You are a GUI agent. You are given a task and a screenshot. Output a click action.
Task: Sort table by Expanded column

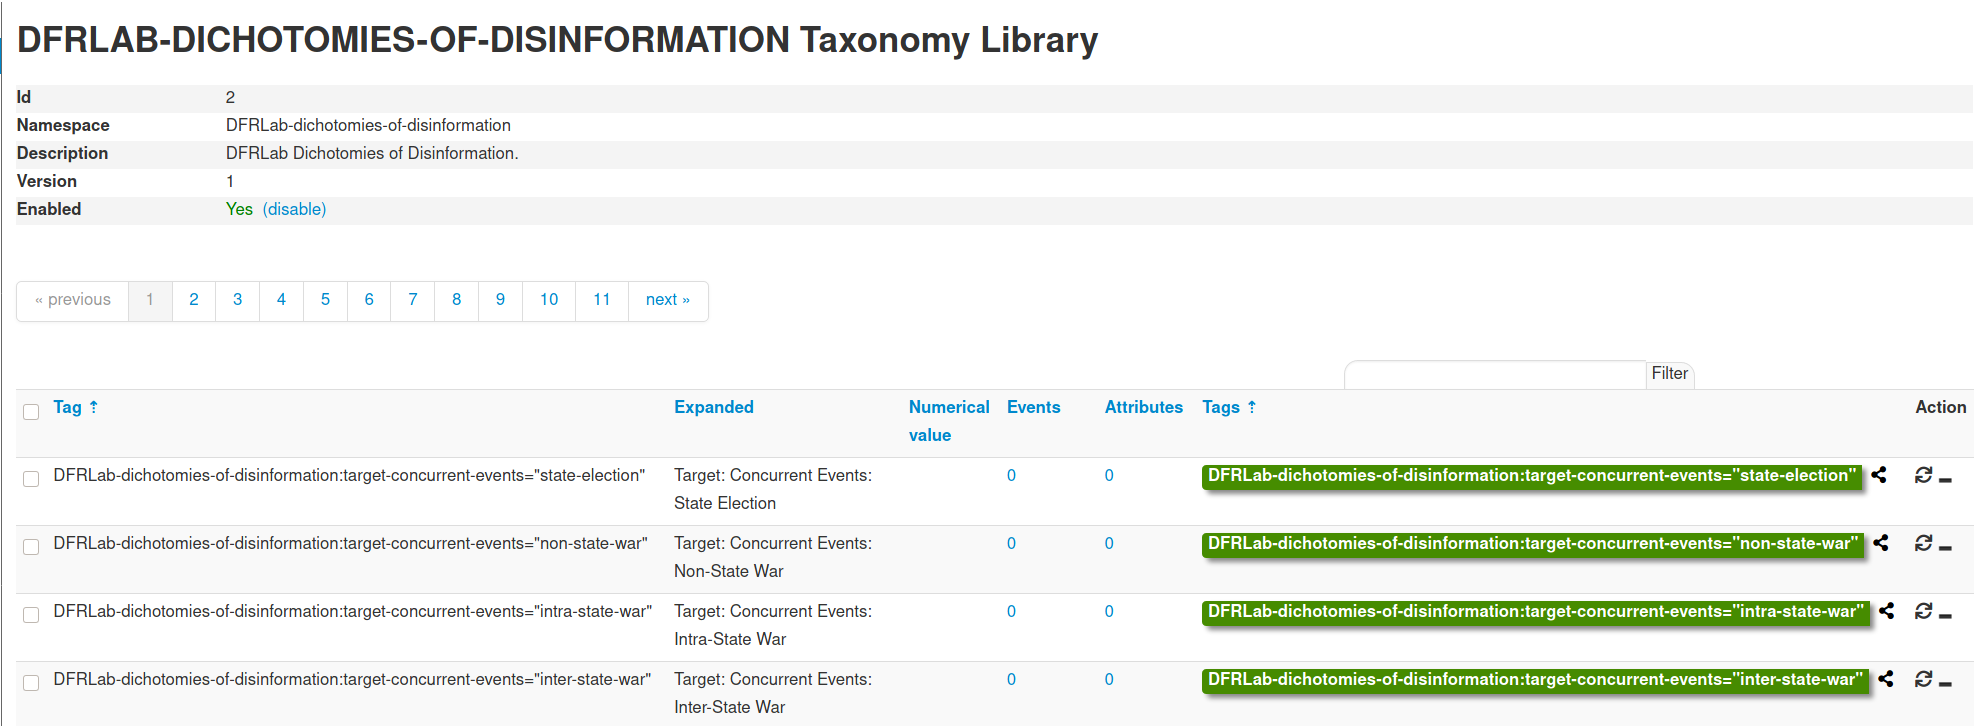[713, 407]
